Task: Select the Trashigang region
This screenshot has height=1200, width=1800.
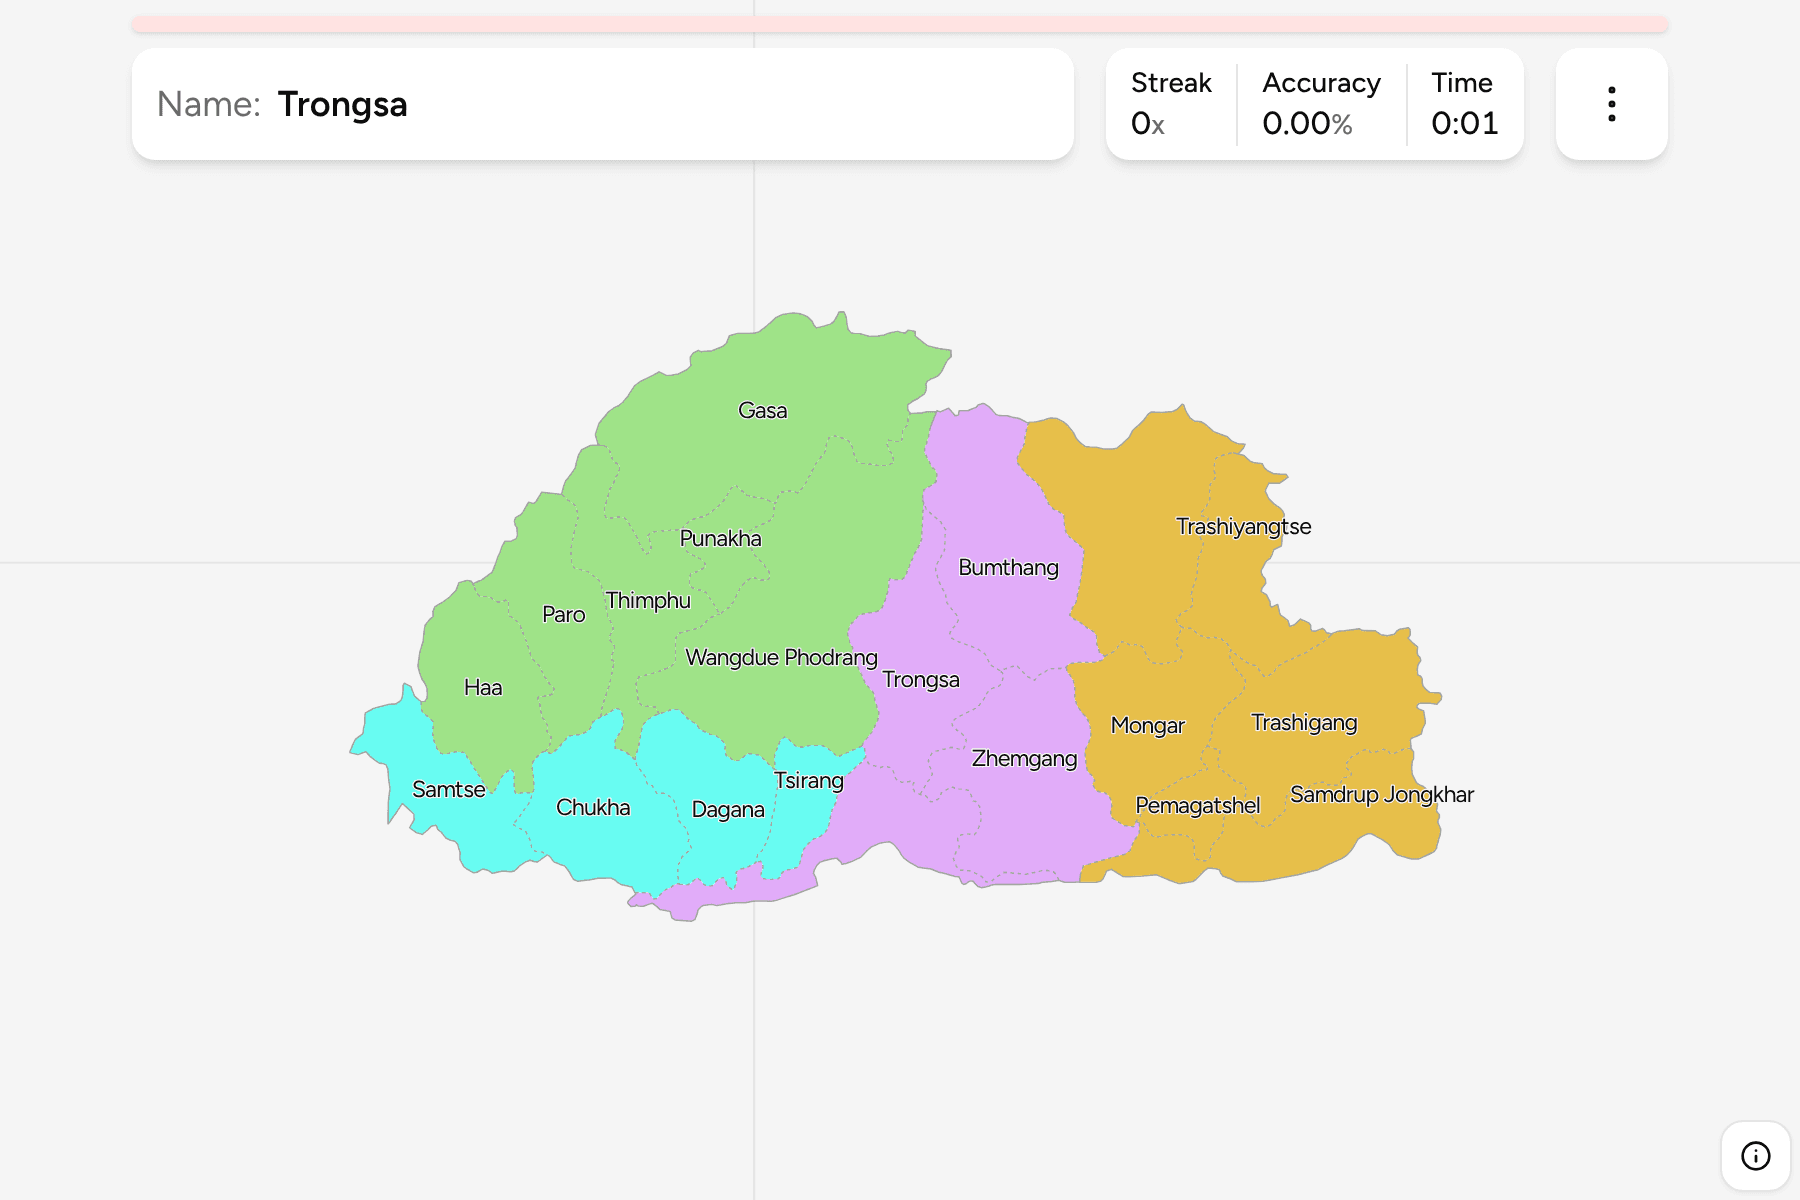Action: coord(1304,723)
